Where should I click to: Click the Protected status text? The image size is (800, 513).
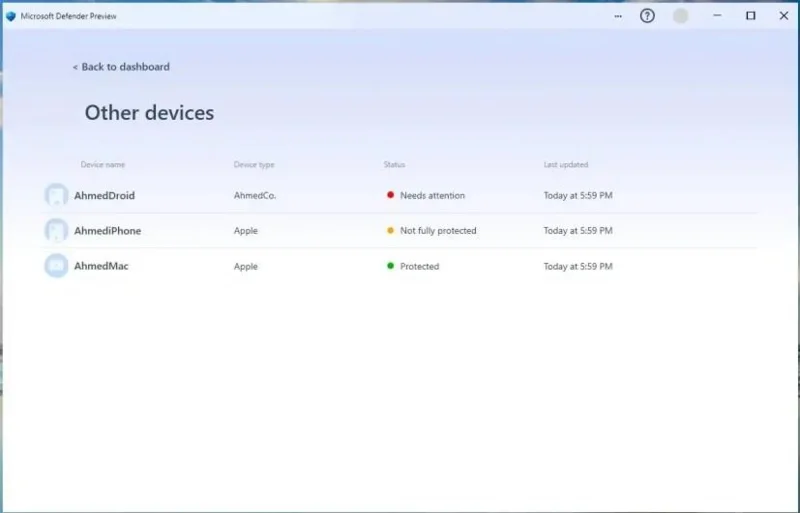click(x=419, y=266)
